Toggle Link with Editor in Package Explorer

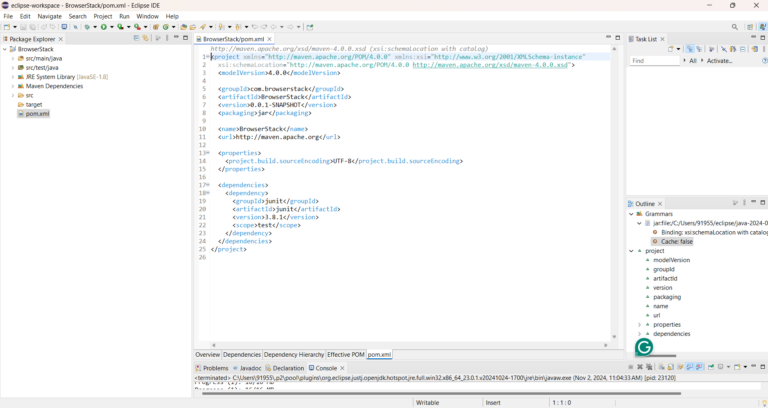(146, 38)
